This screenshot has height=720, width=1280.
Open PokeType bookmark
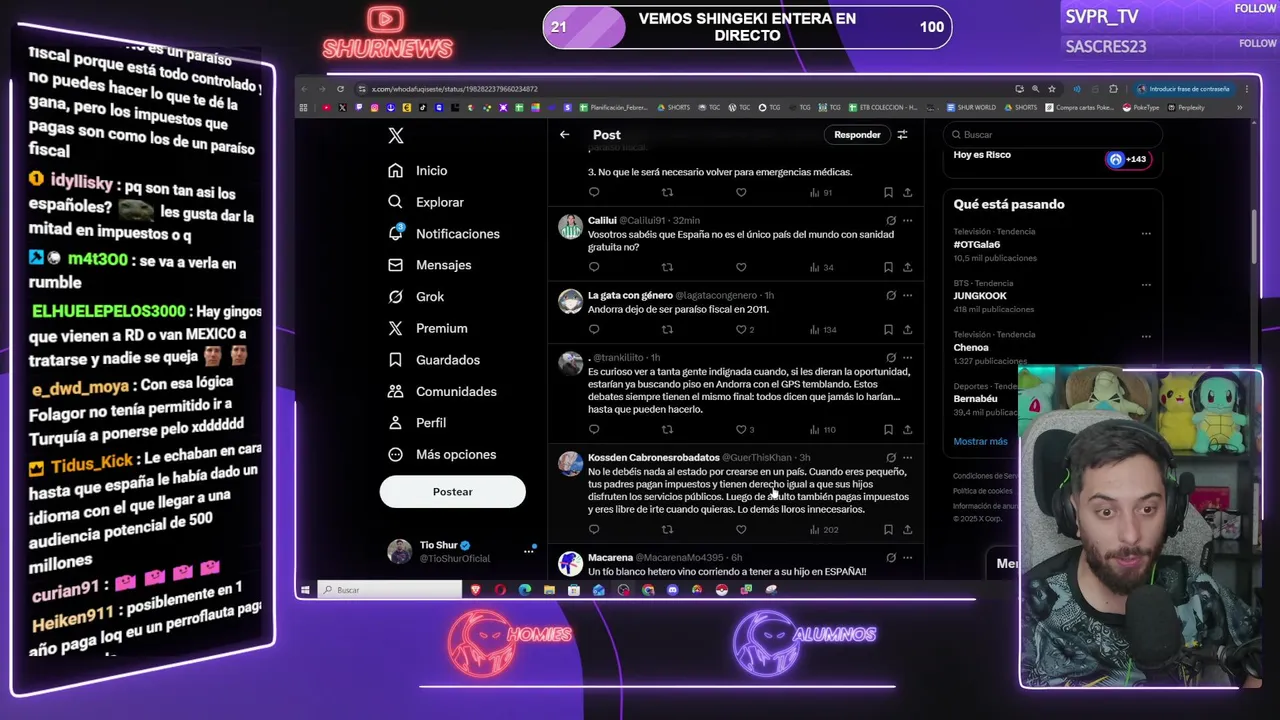(1141, 107)
